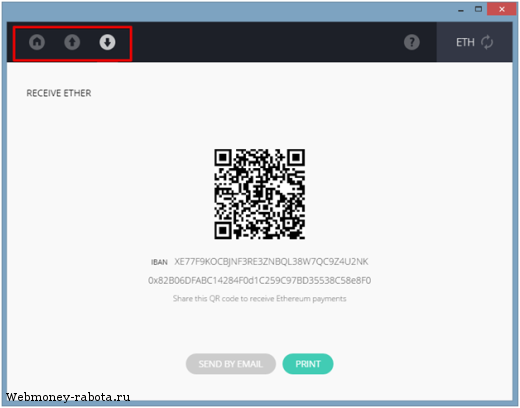Image resolution: width=520 pixels, height=408 pixels.
Task: Click the Send by Email button
Action: click(x=231, y=364)
